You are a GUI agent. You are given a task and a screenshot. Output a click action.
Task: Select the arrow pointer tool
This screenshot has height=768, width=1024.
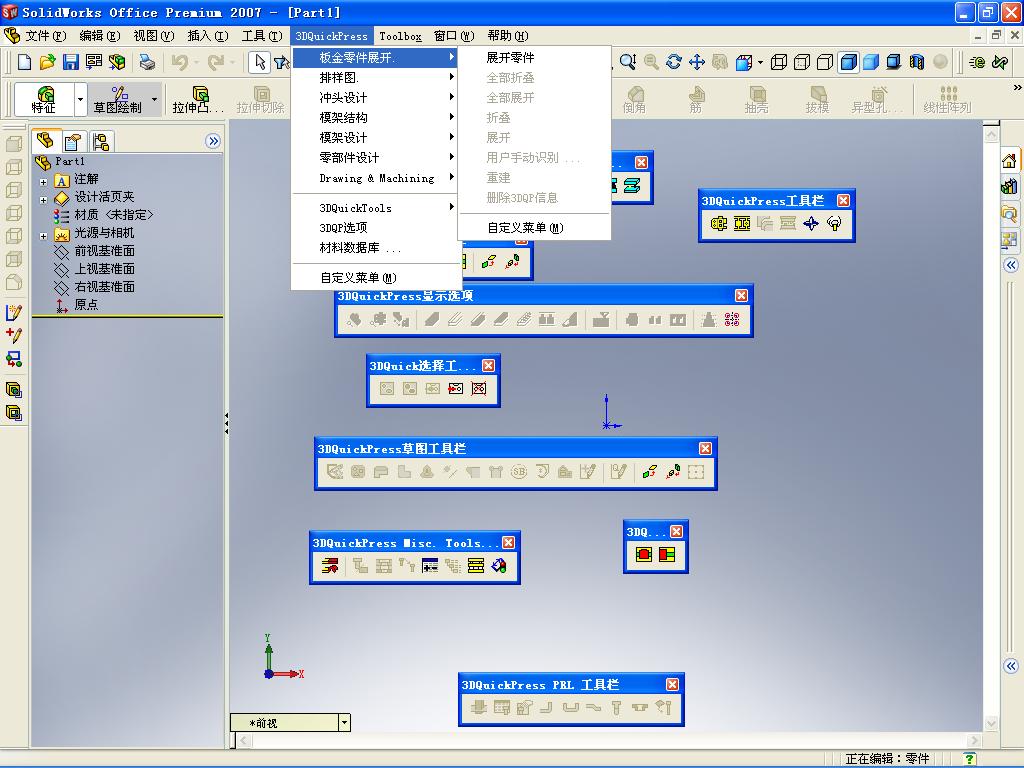point(260,62)
